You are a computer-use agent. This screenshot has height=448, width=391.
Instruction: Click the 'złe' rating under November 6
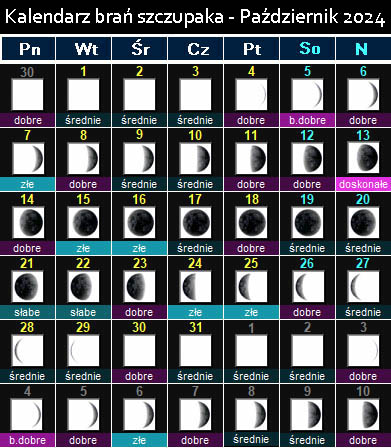(139, 440)
